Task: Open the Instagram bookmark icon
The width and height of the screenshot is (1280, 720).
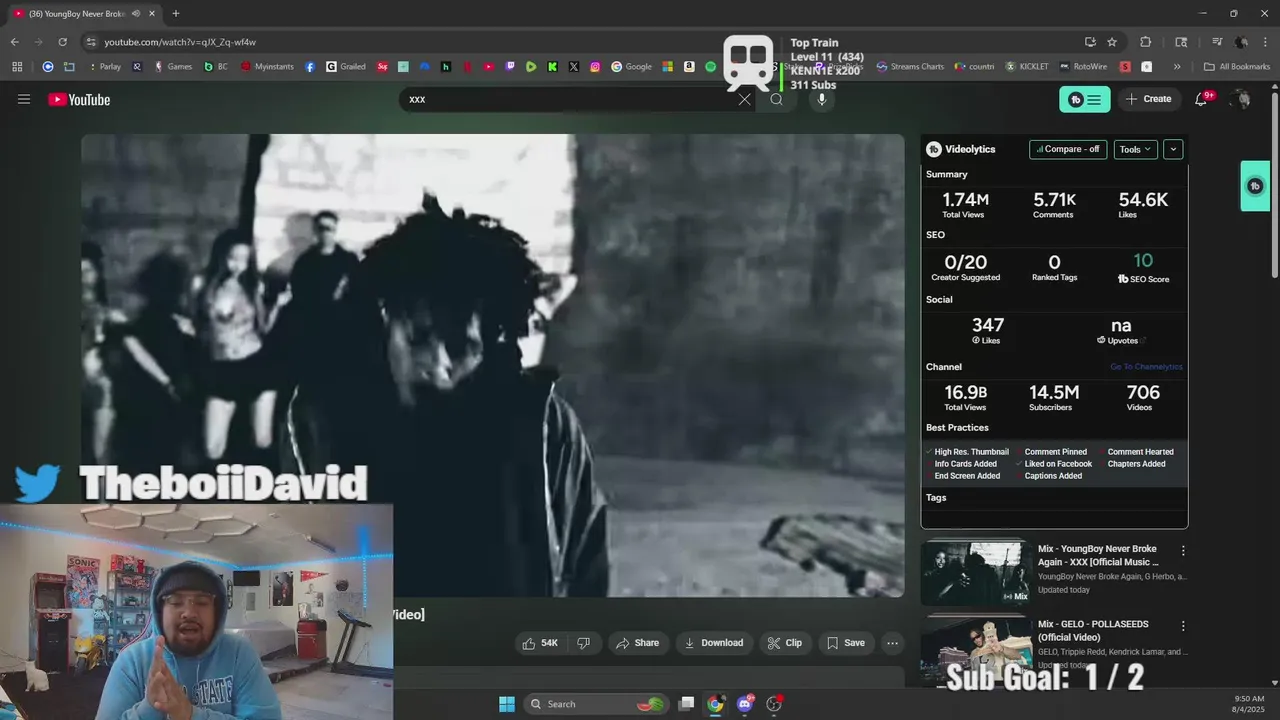Action: click(595, 67)
